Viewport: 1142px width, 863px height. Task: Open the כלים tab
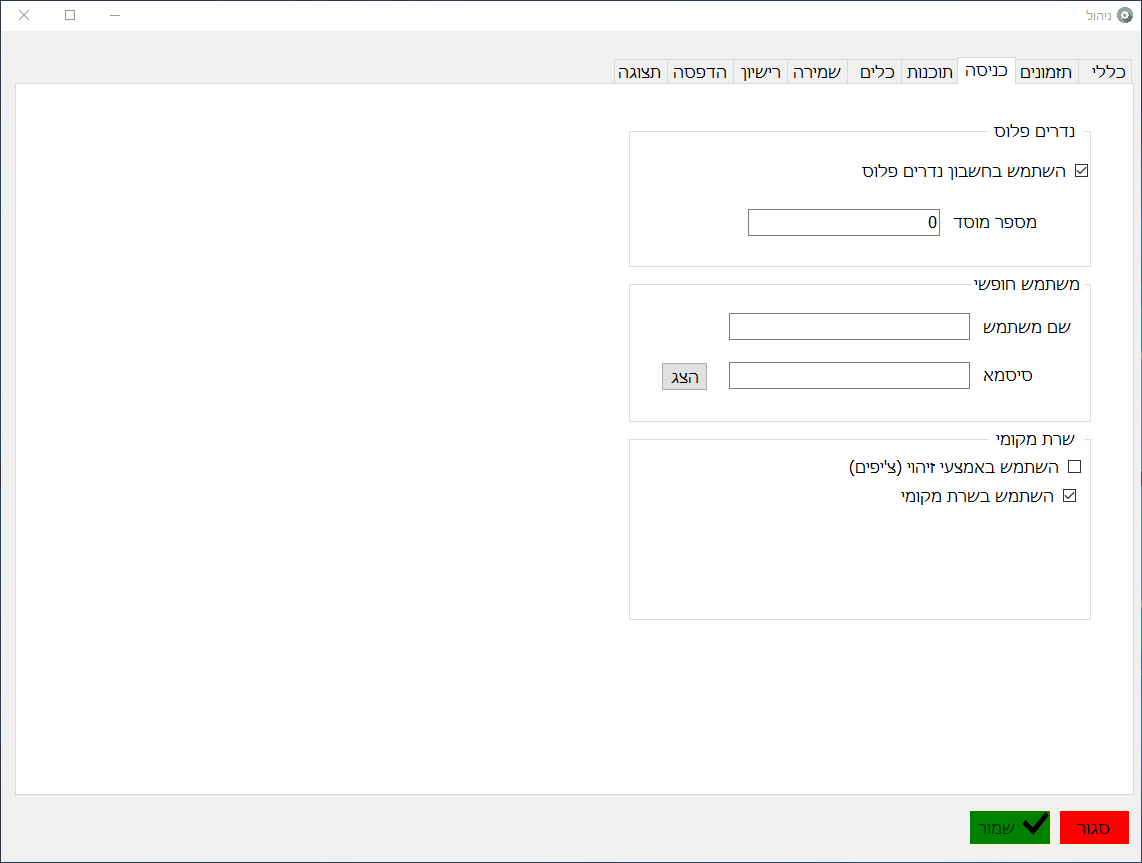(875, 72)
